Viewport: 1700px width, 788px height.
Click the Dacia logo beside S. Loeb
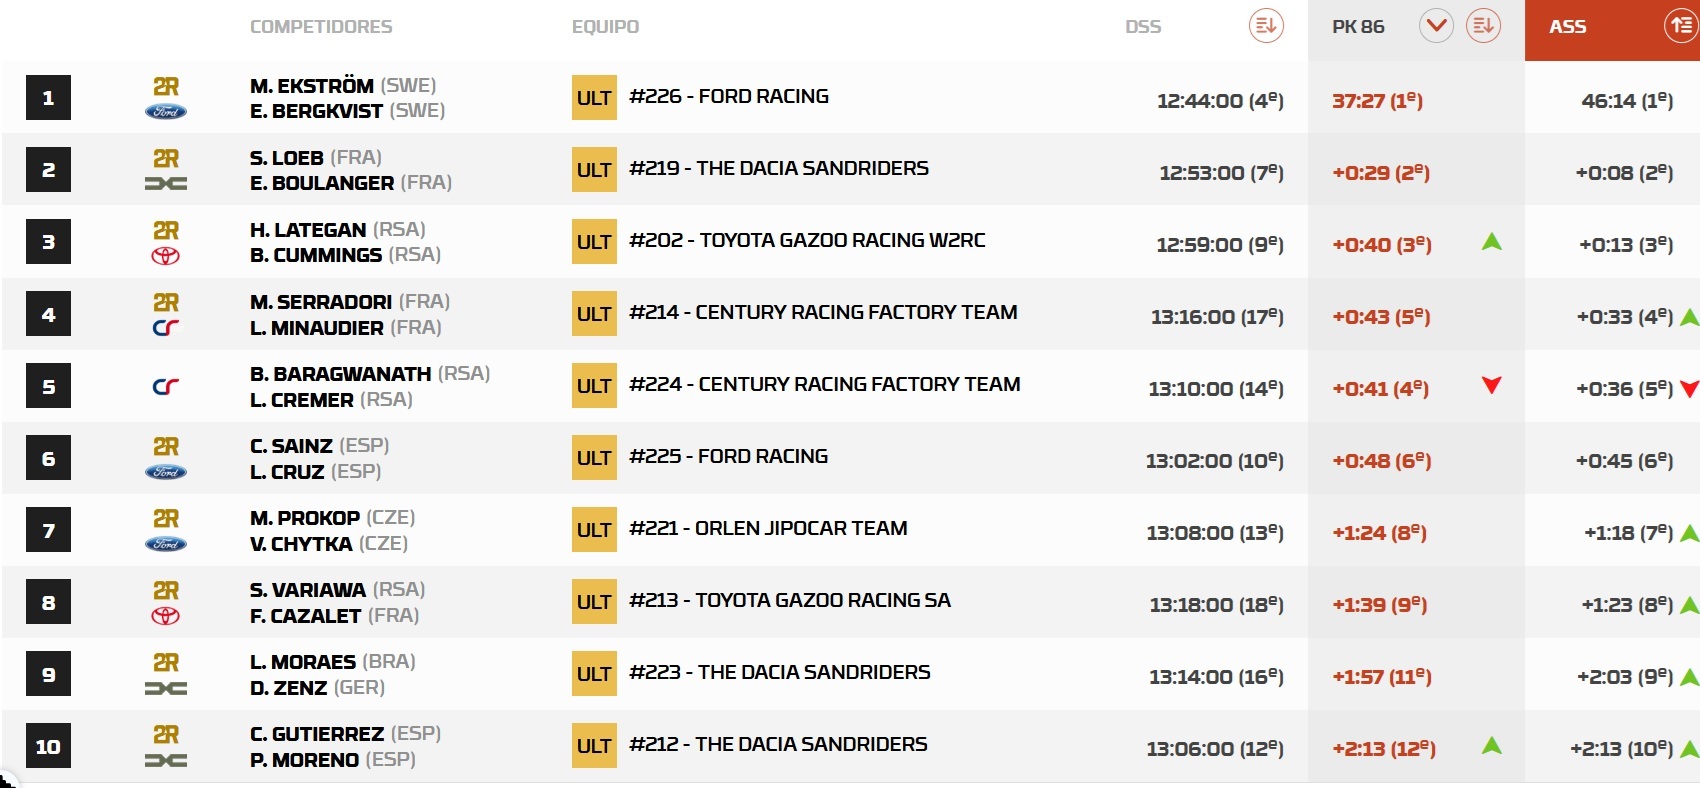click(166, 184)
